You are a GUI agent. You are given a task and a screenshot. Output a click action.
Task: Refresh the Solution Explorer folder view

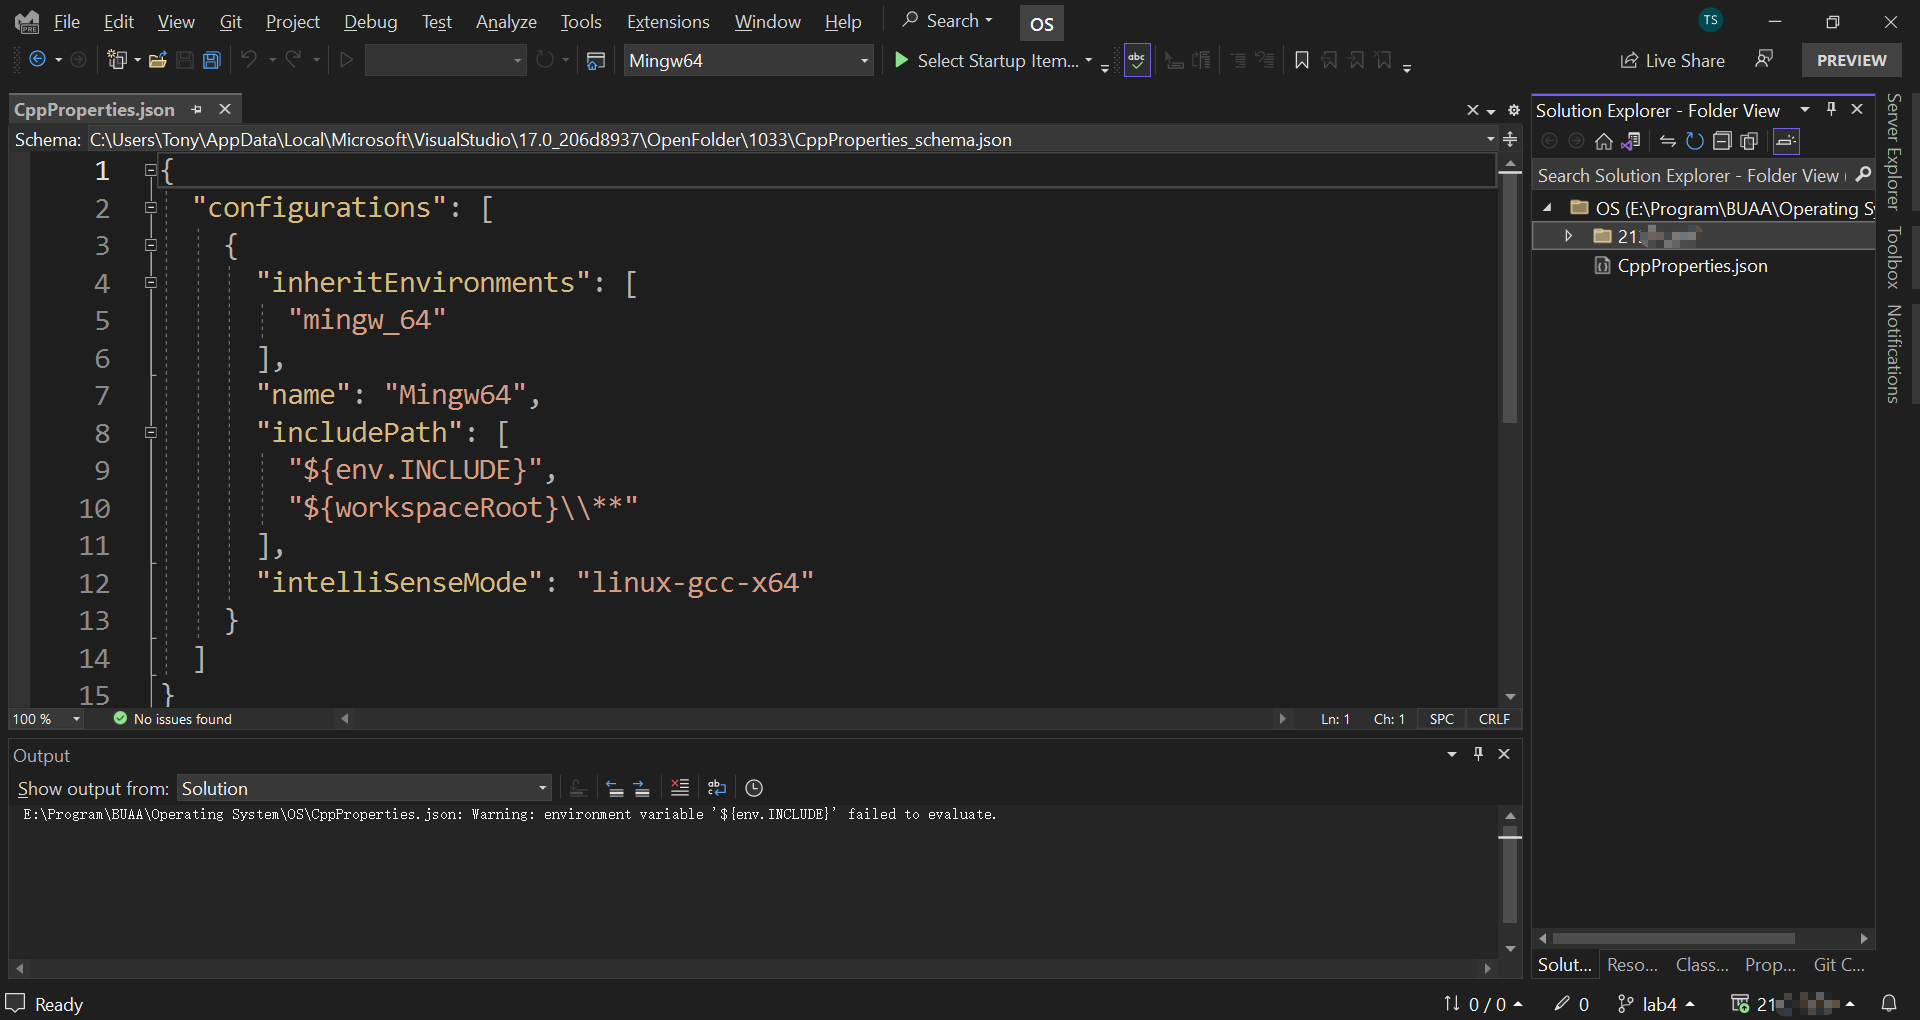click(1695, 141)
